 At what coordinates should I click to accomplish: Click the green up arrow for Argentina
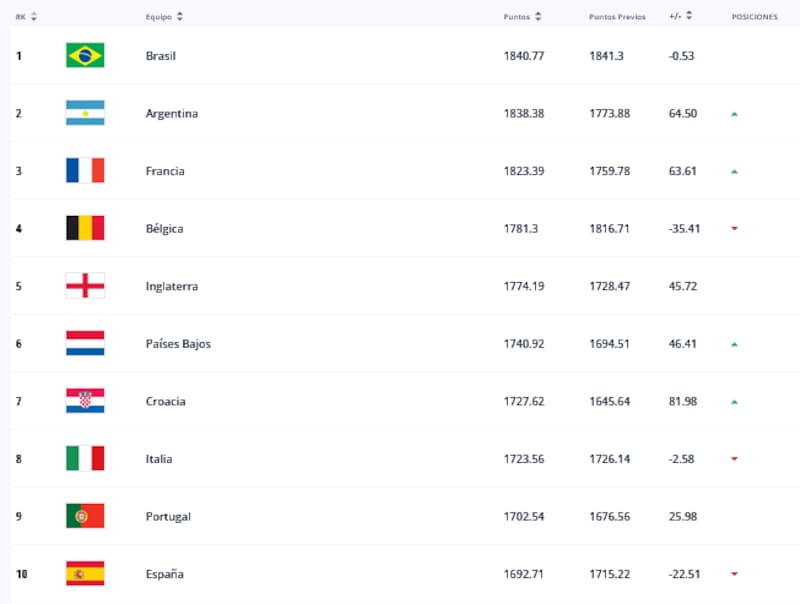tap(734, 114)
